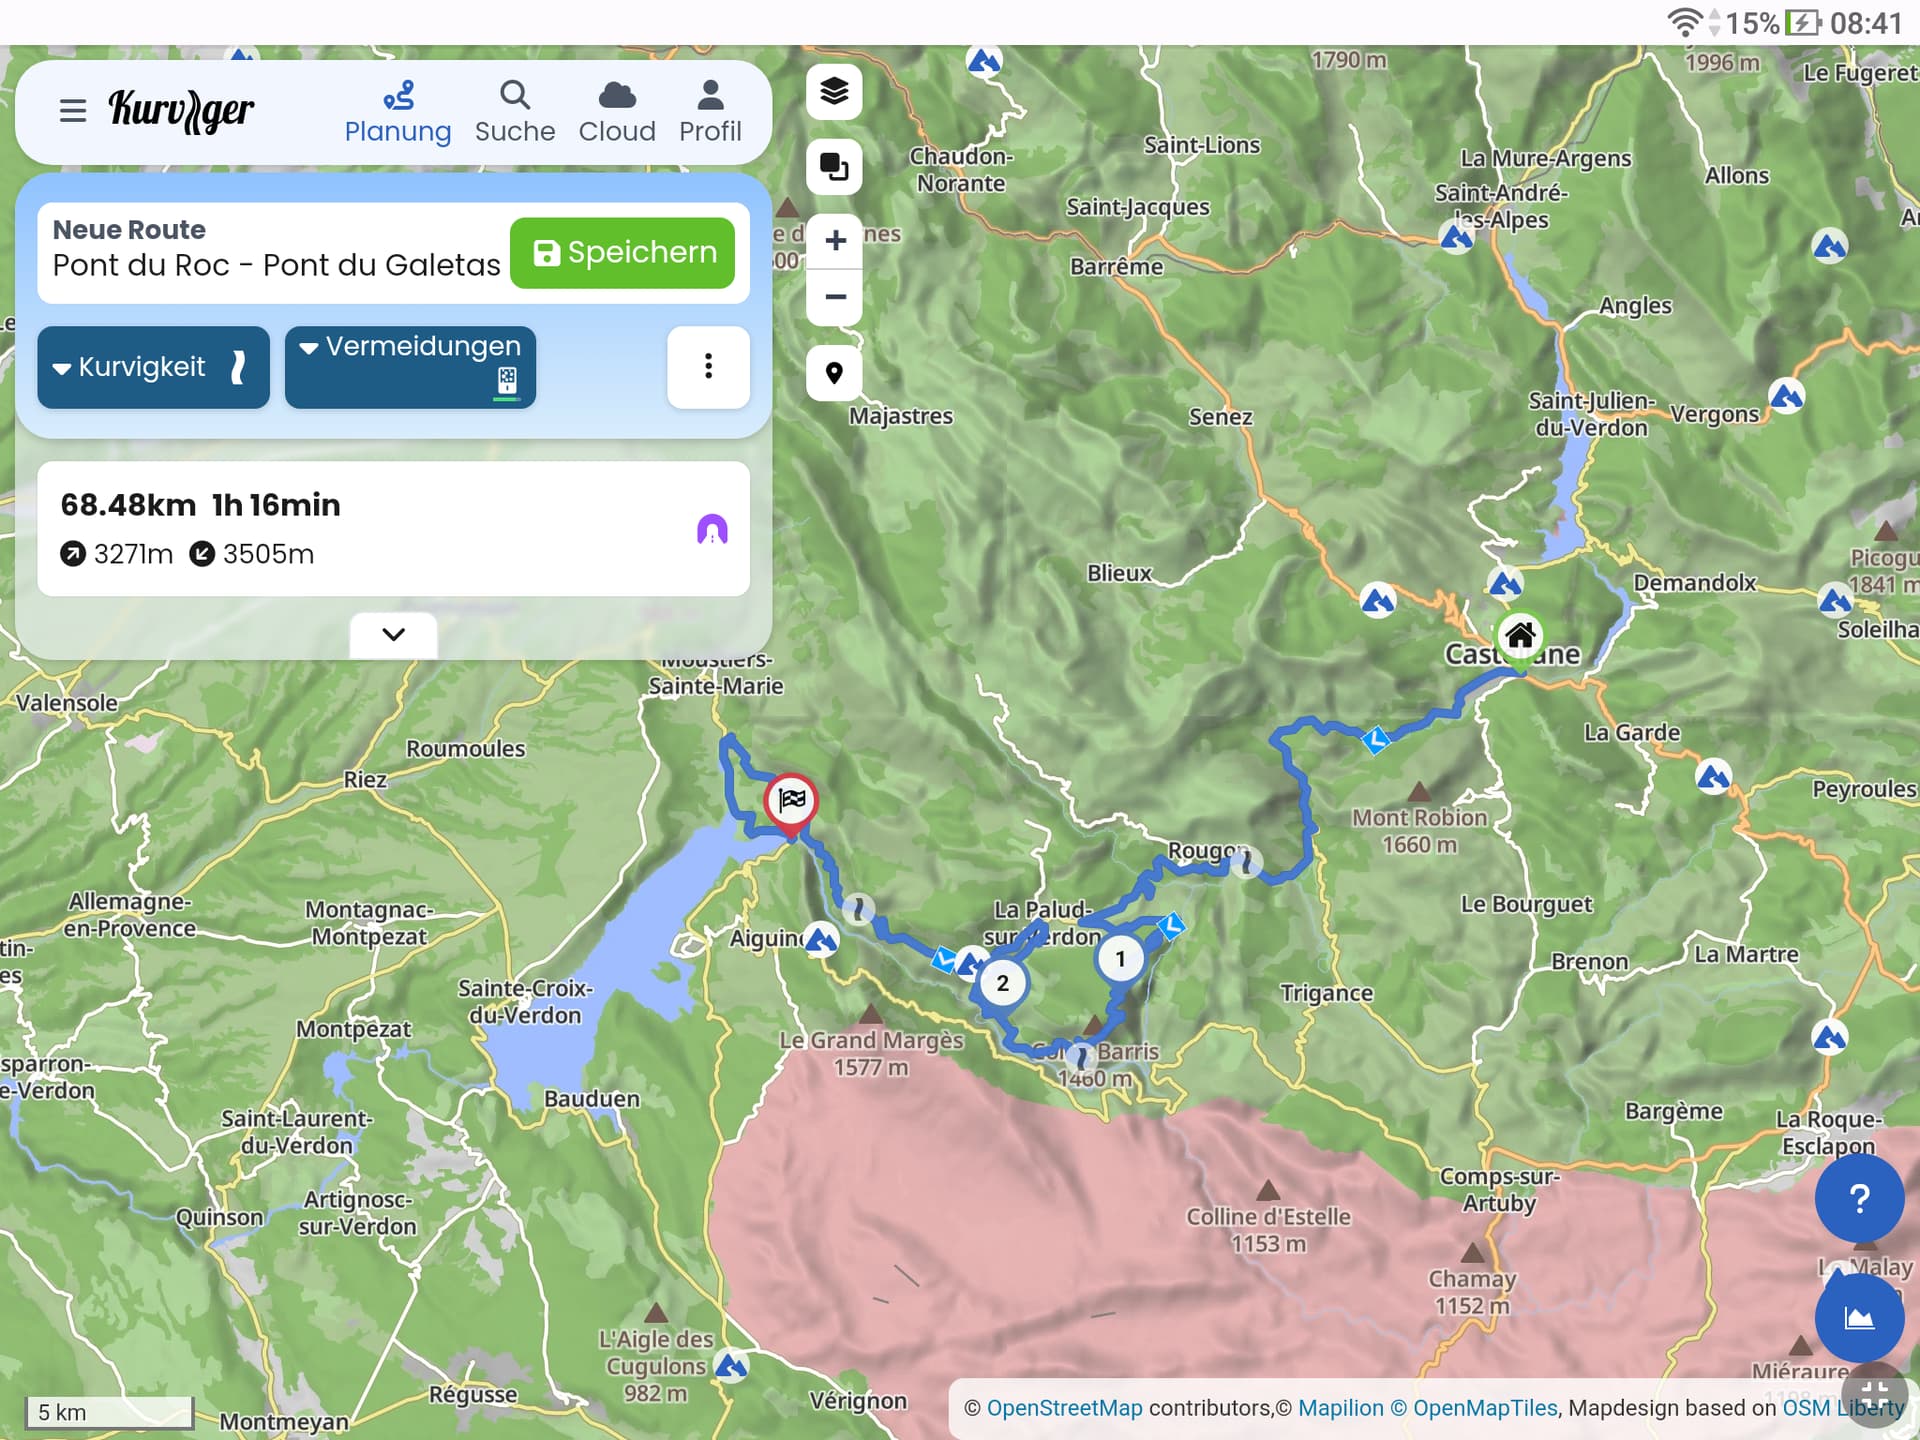Screen dimensions: 1920x1440
Task: Click the overlay layers icon
Action: pyautogui.click(x=834, y=166)
